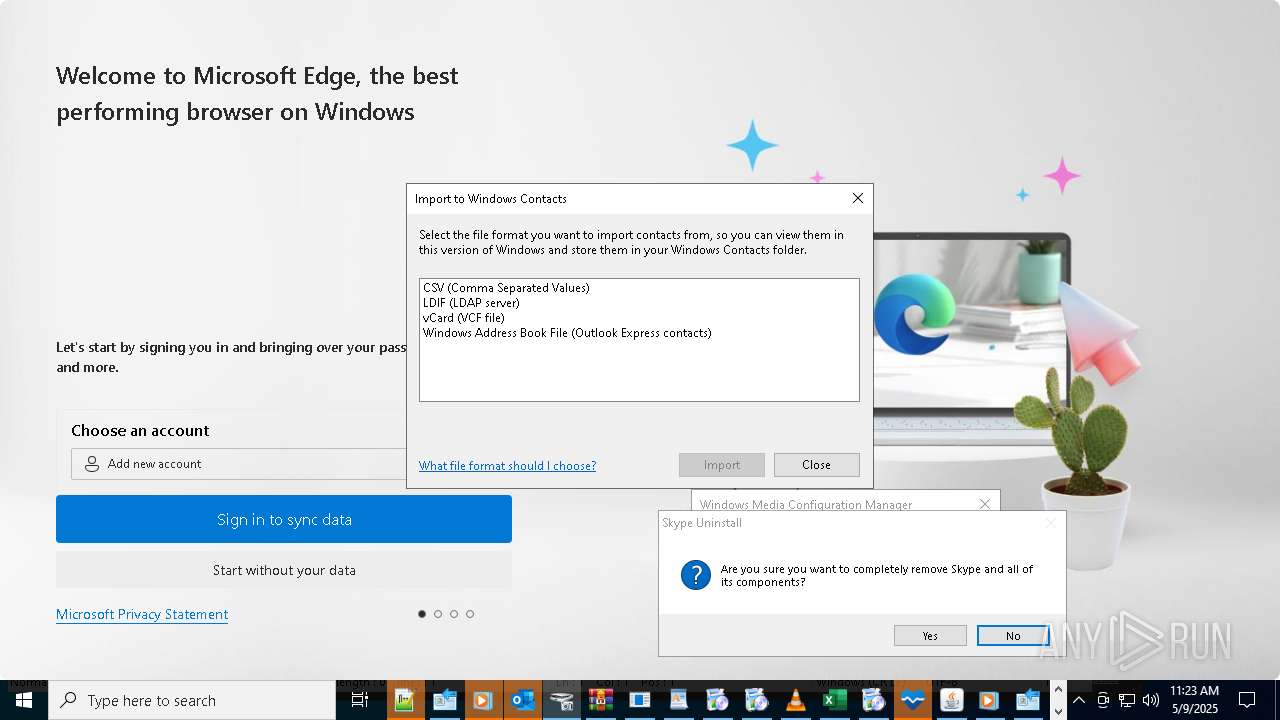Open the notification center icon
This screenshot has height=720, width=1280.
pyautogui.click(x=1247, y=700)
